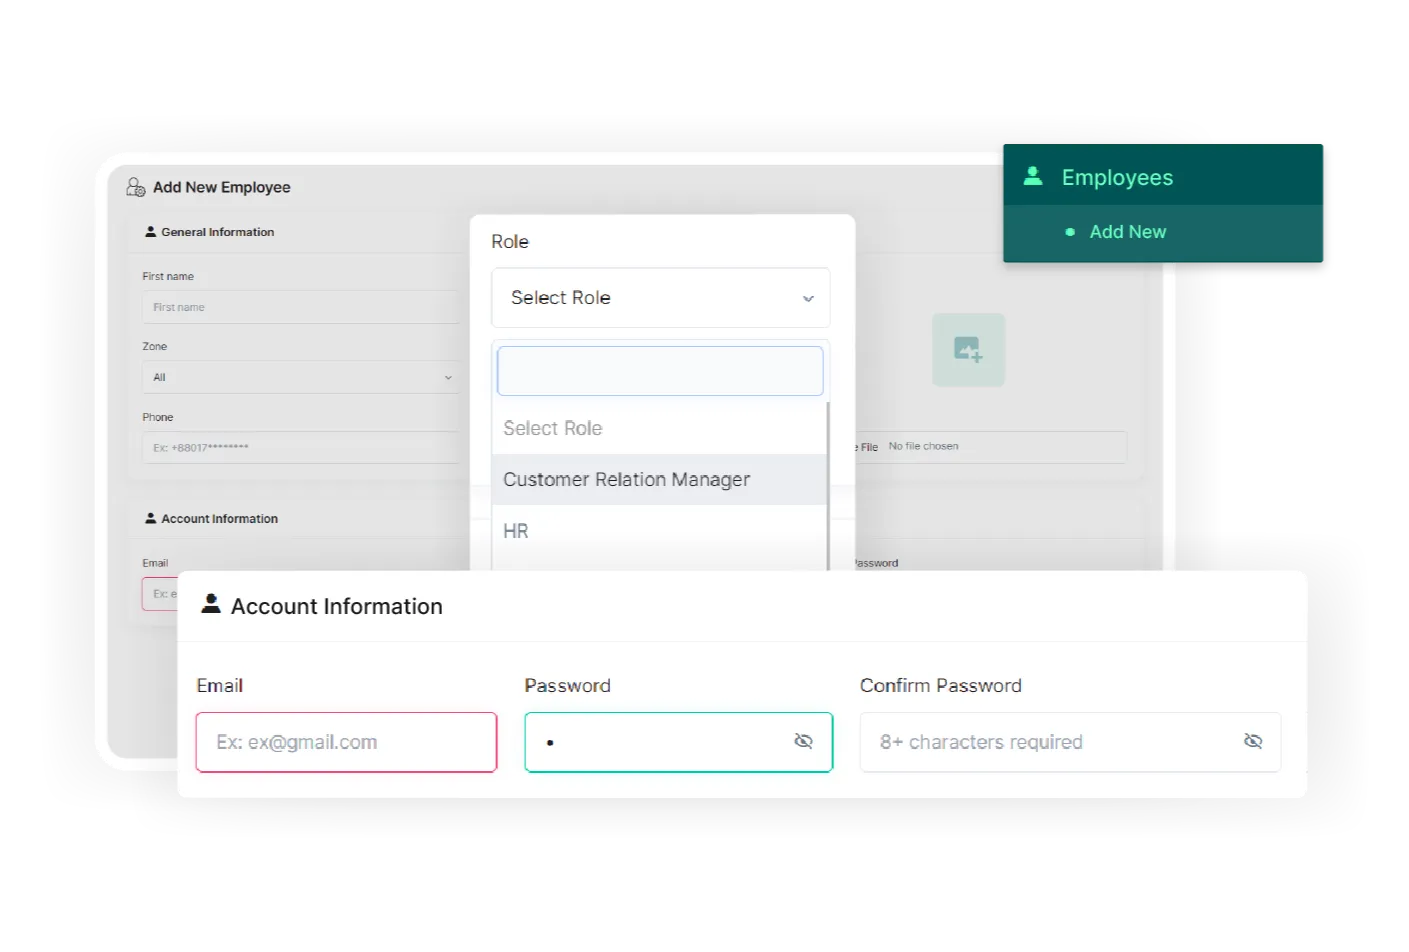
Task: Expand the Zone dropdown showing All
Action: pyautogui.click(x=300, y=377)
